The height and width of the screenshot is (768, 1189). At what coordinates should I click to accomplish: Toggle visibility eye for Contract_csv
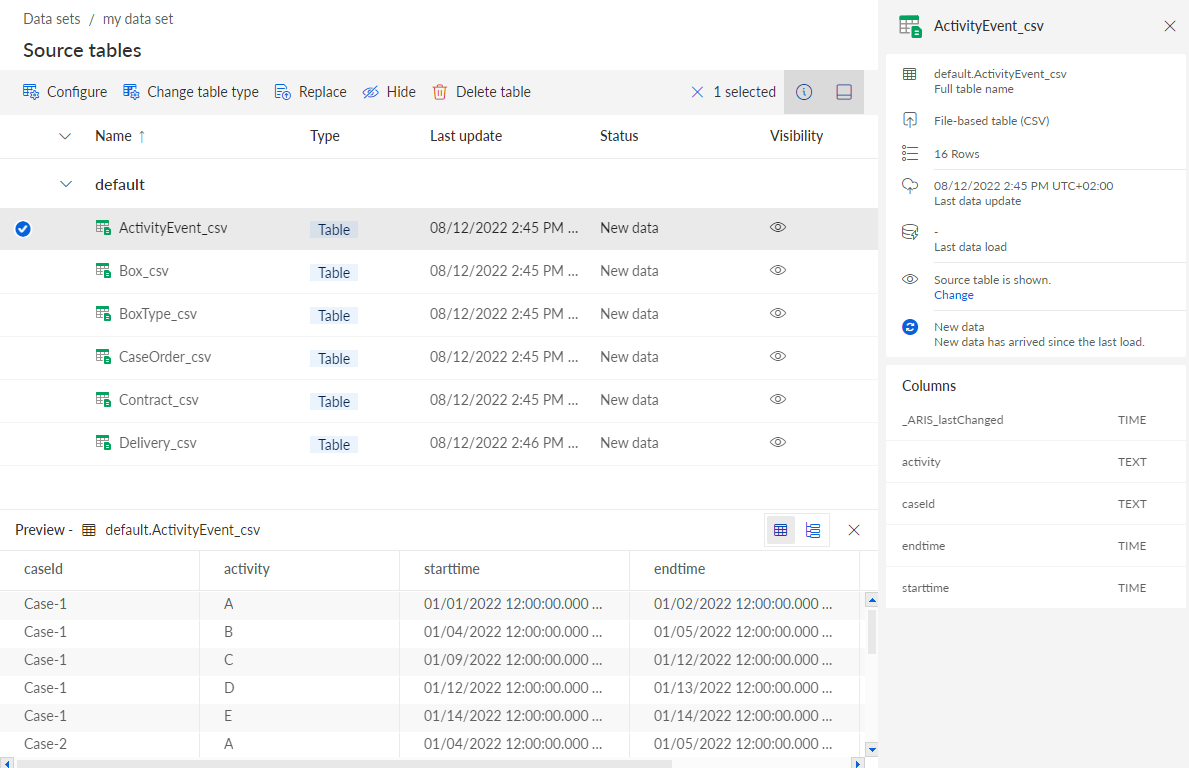[x=778, y=400]
